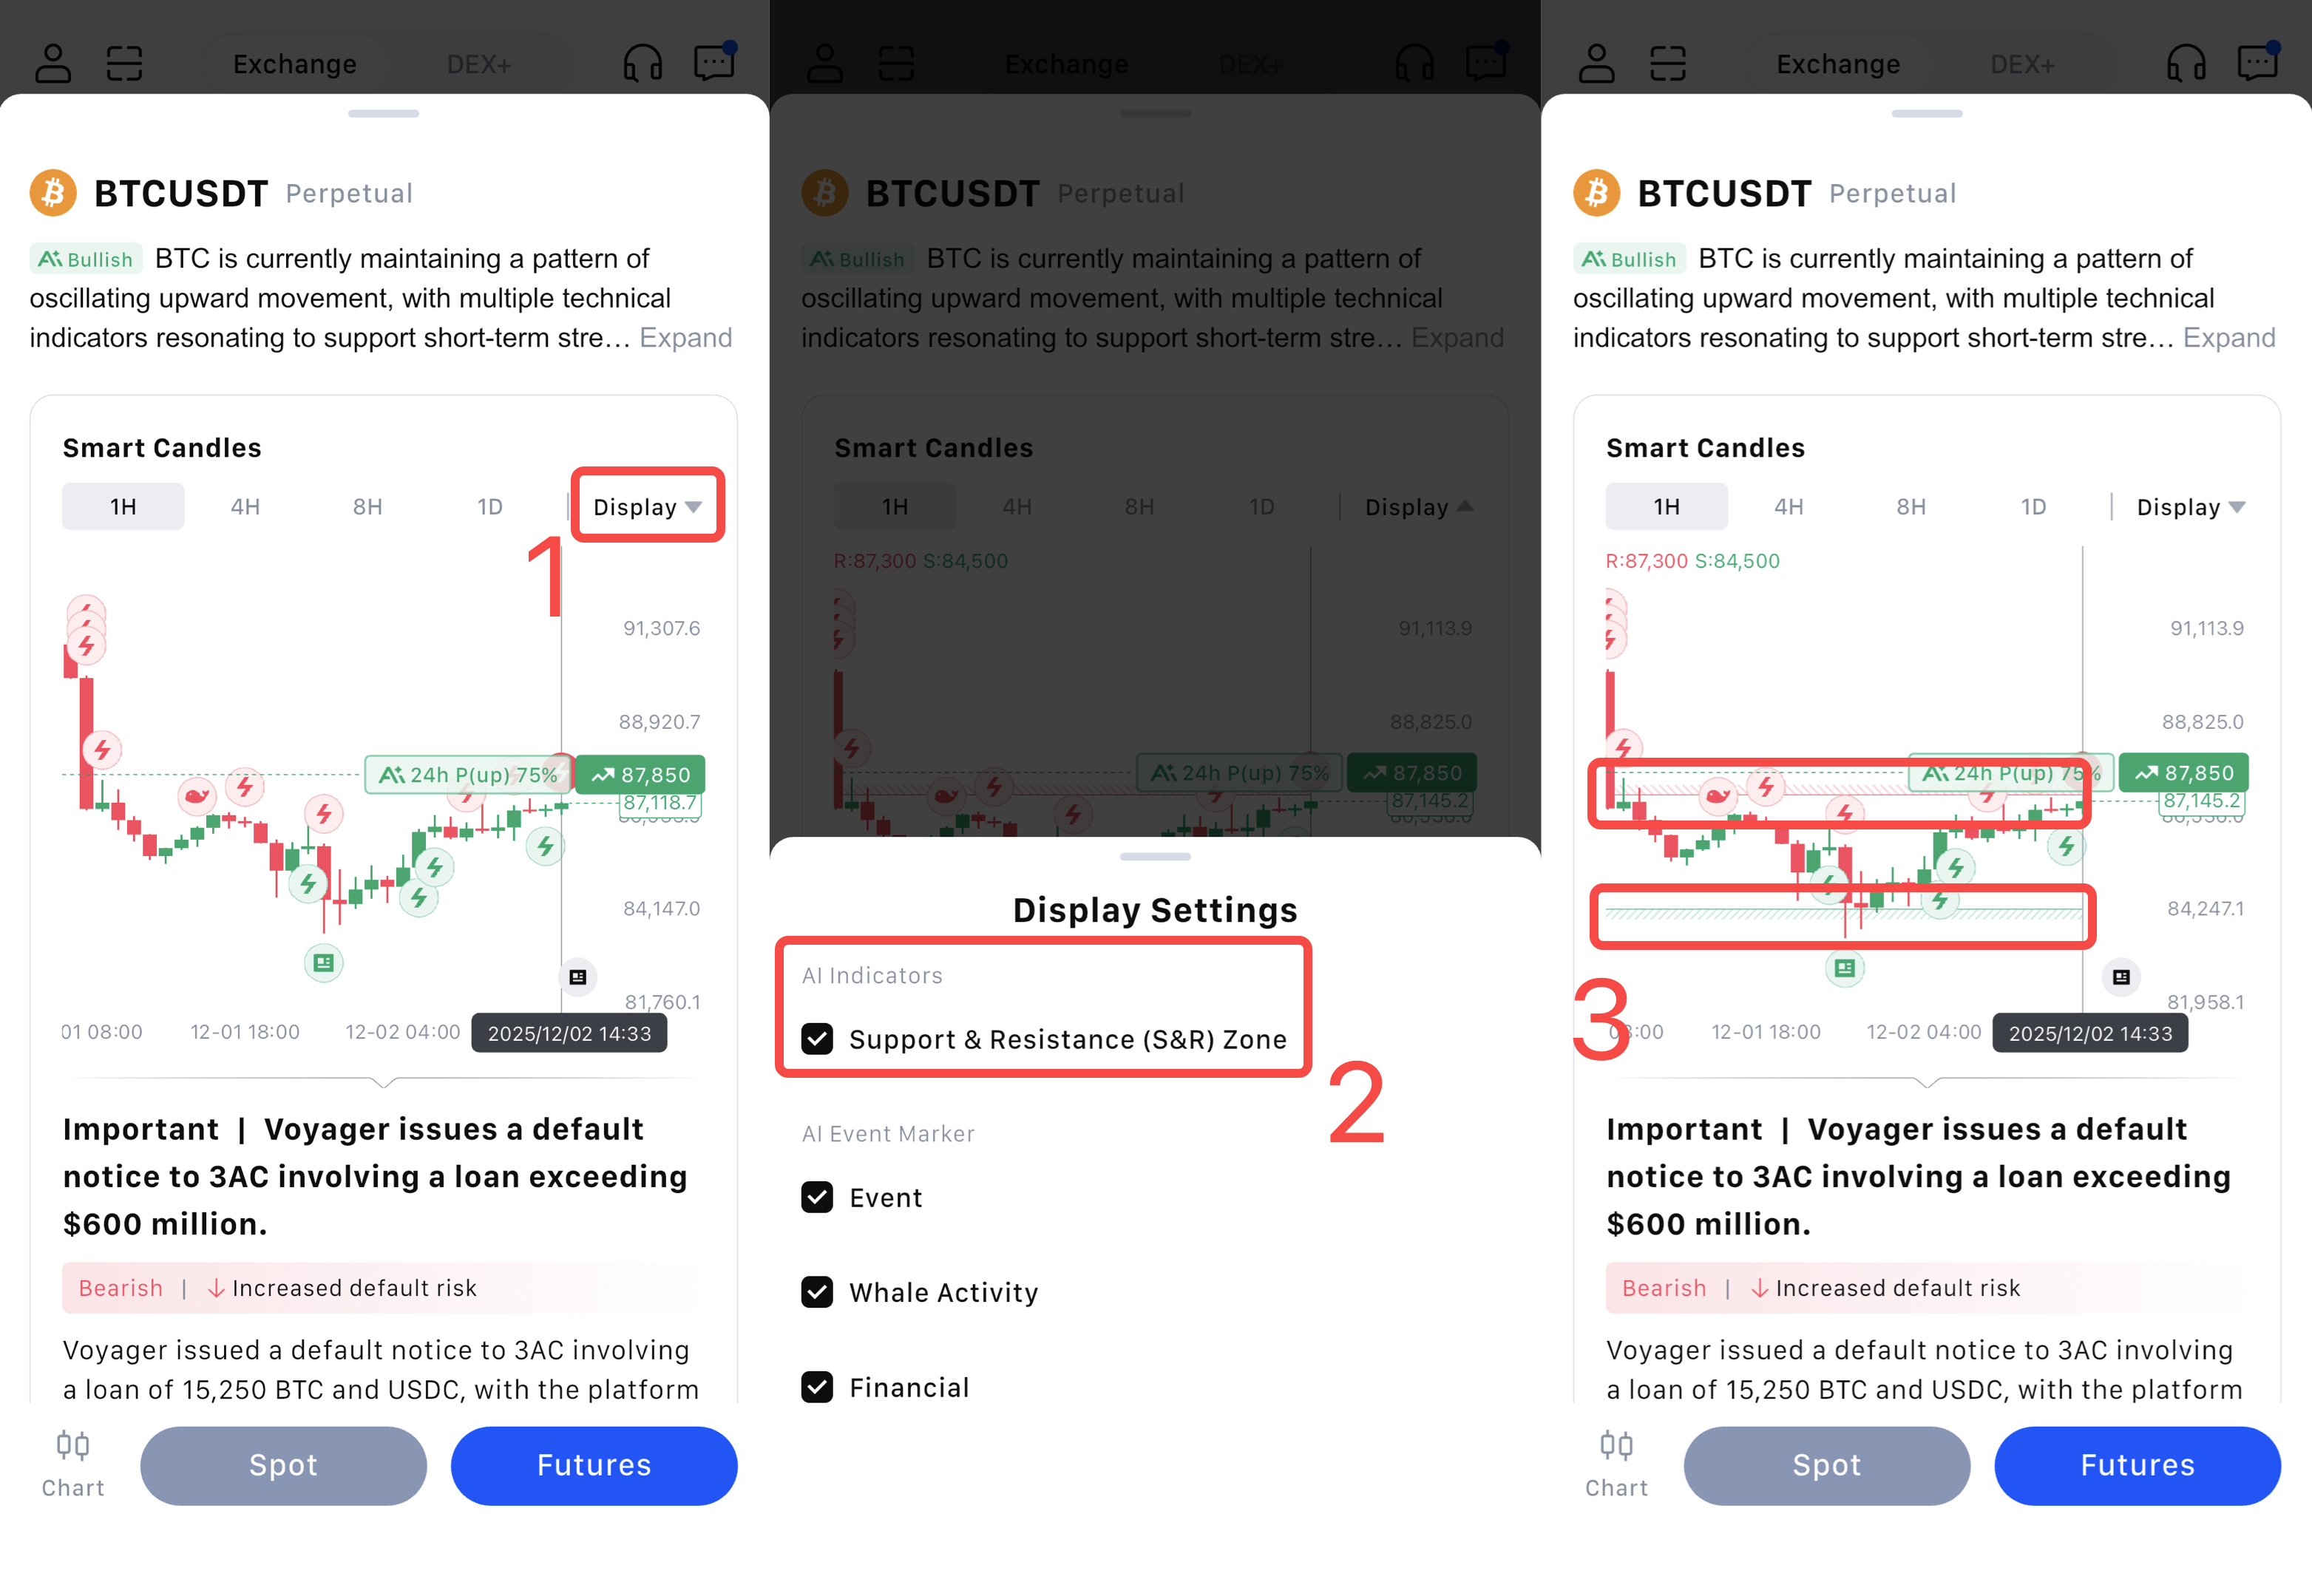Expand the Bullish analysis text in right panel
Viewport: 2312px width, 1596px height.
click(2228, 338)
